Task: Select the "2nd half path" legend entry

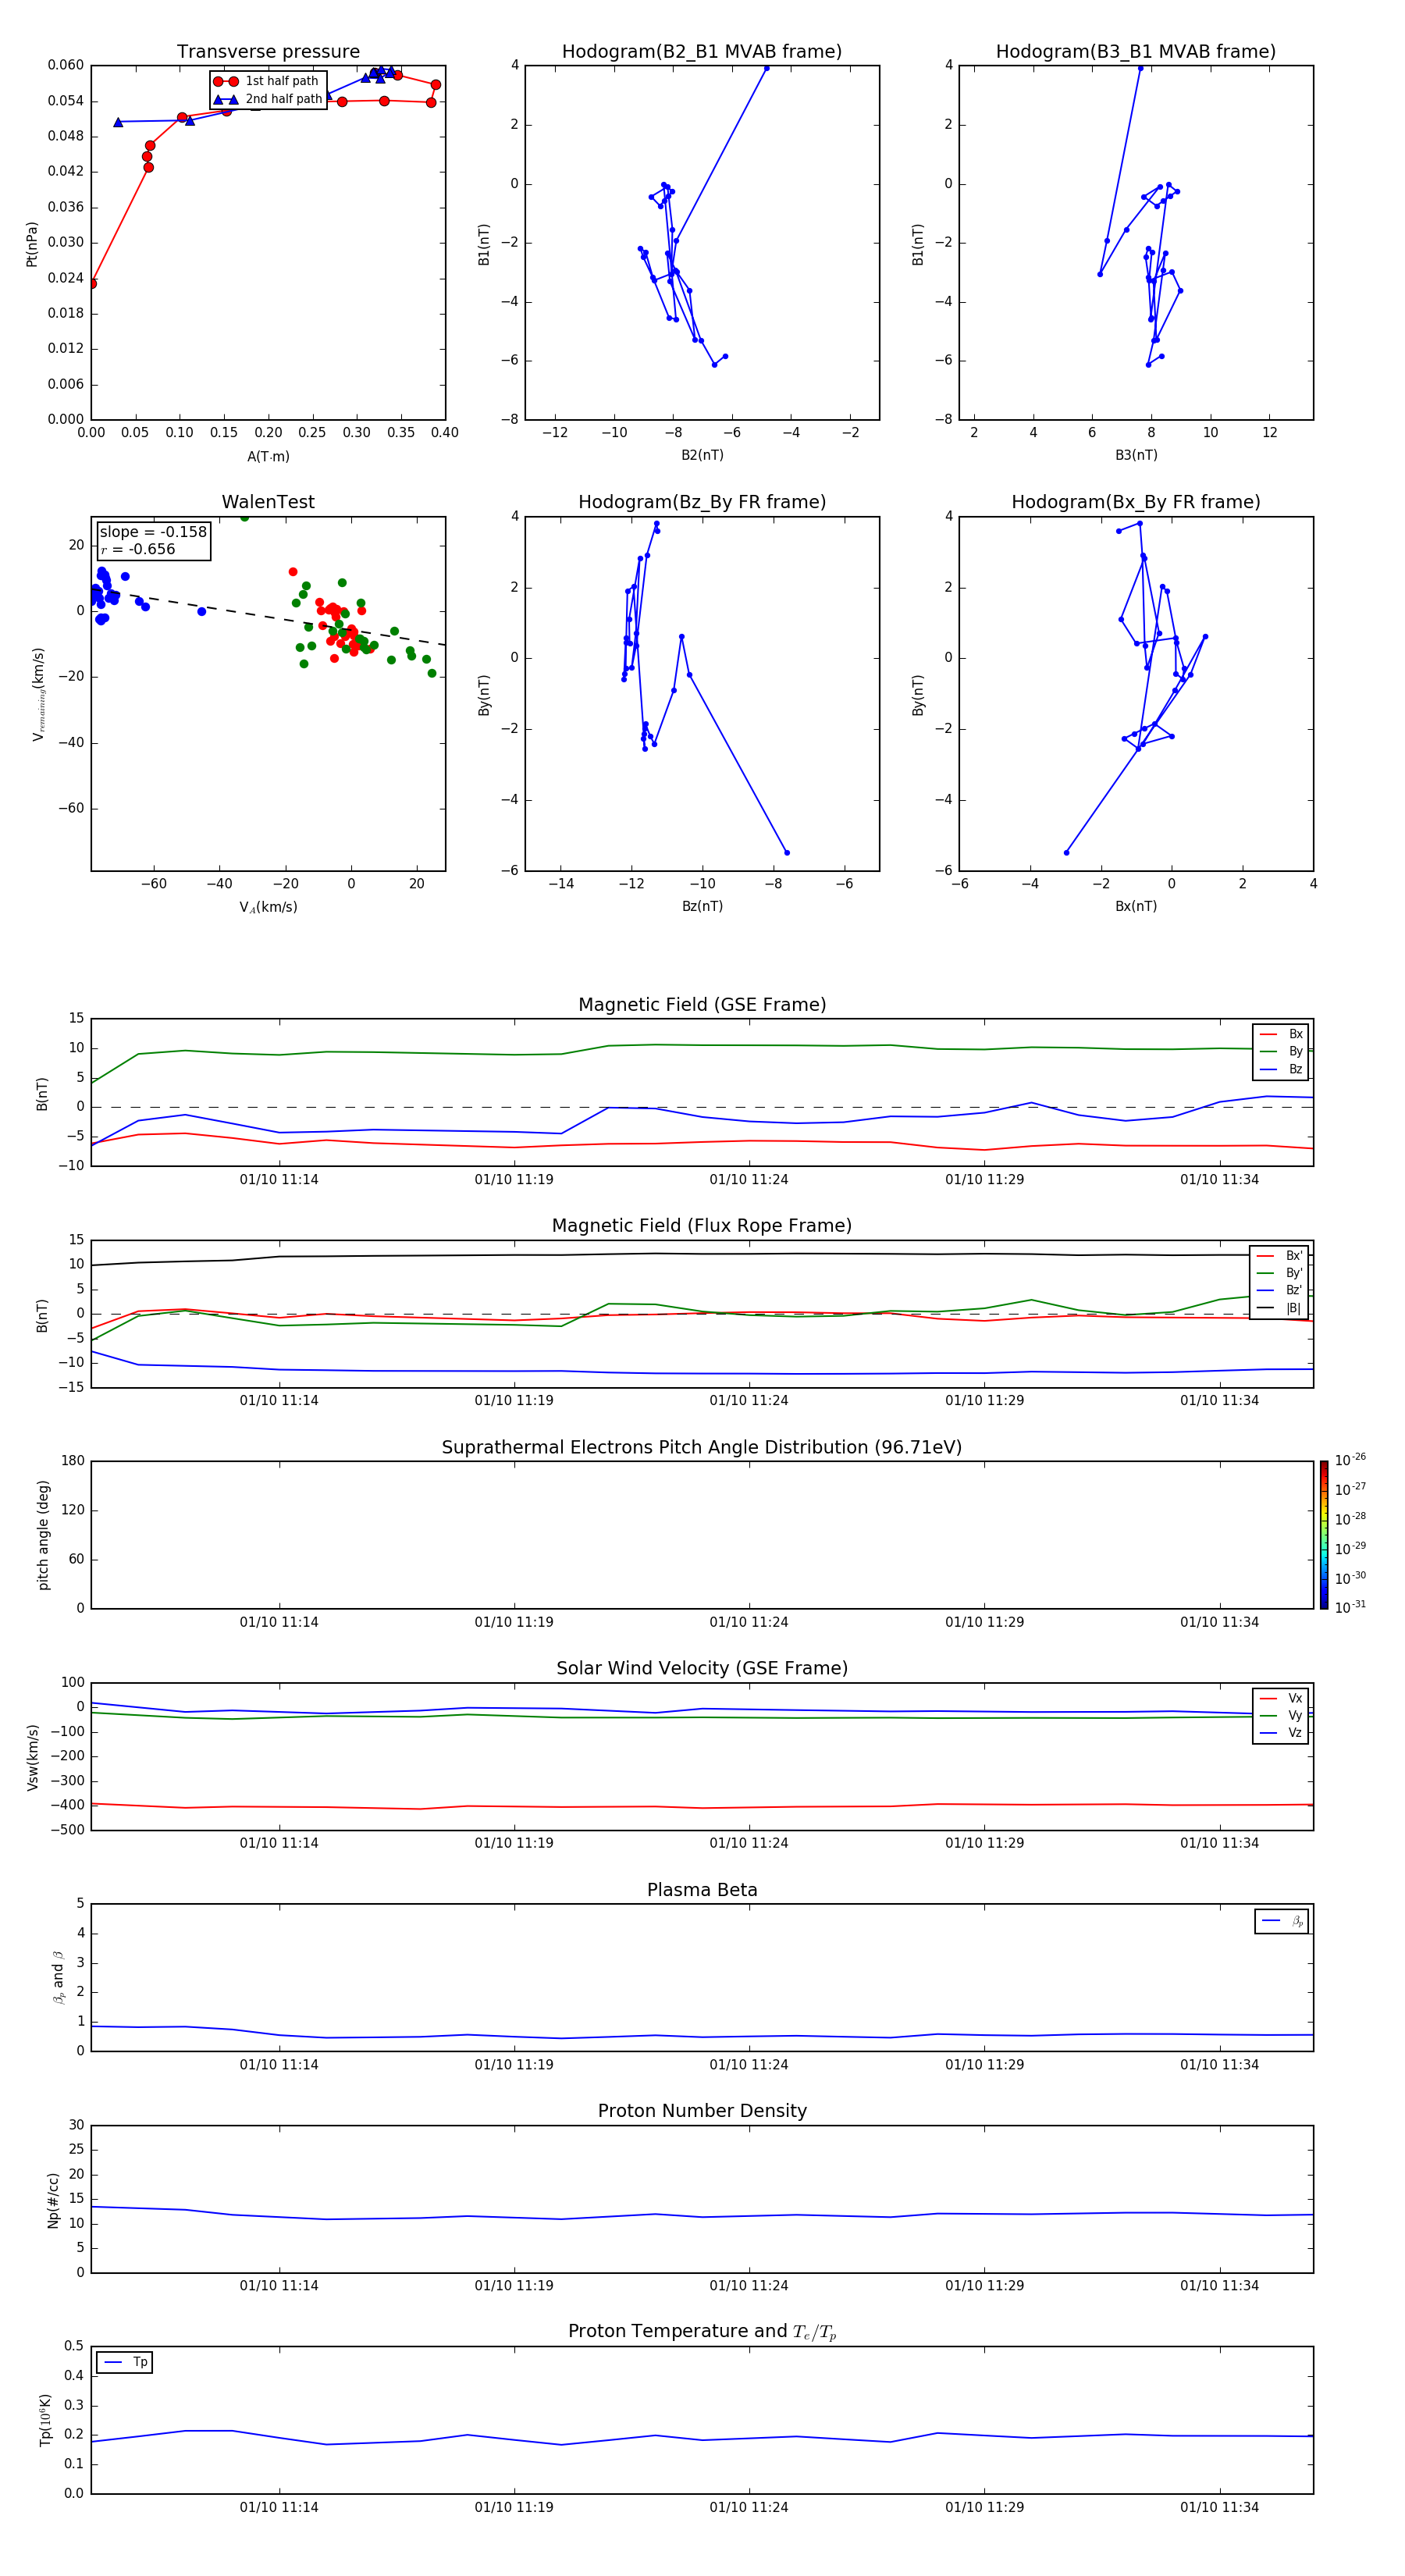Action: (266, 99)
